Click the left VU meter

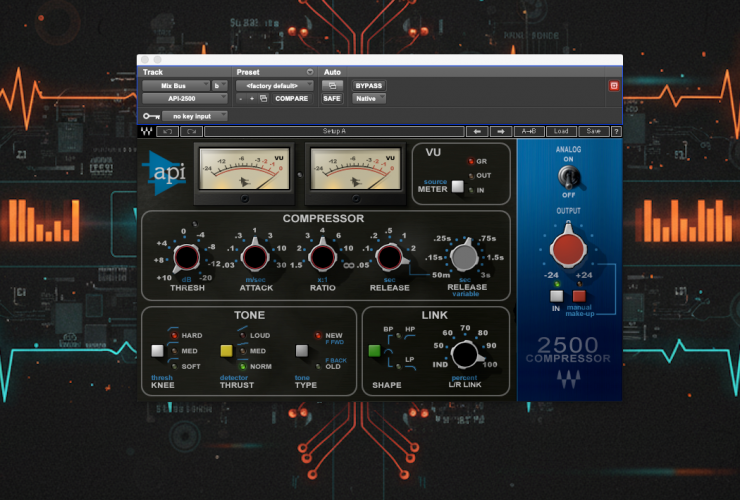coord(244,169)
